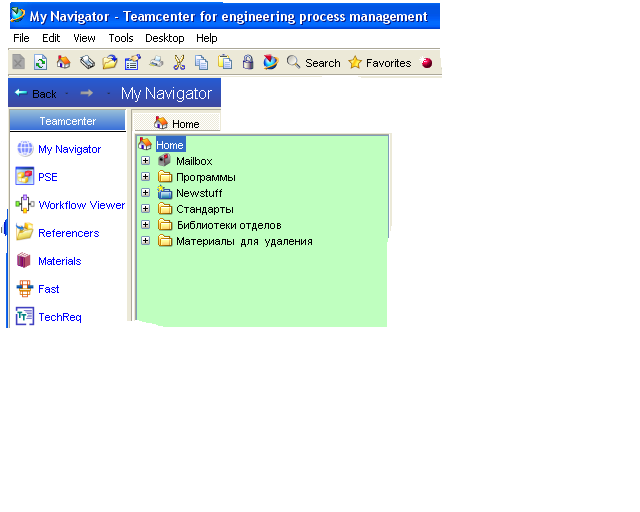
Task: Open the Tools menu
Action: pyautogui.click(x=121, y=38)
